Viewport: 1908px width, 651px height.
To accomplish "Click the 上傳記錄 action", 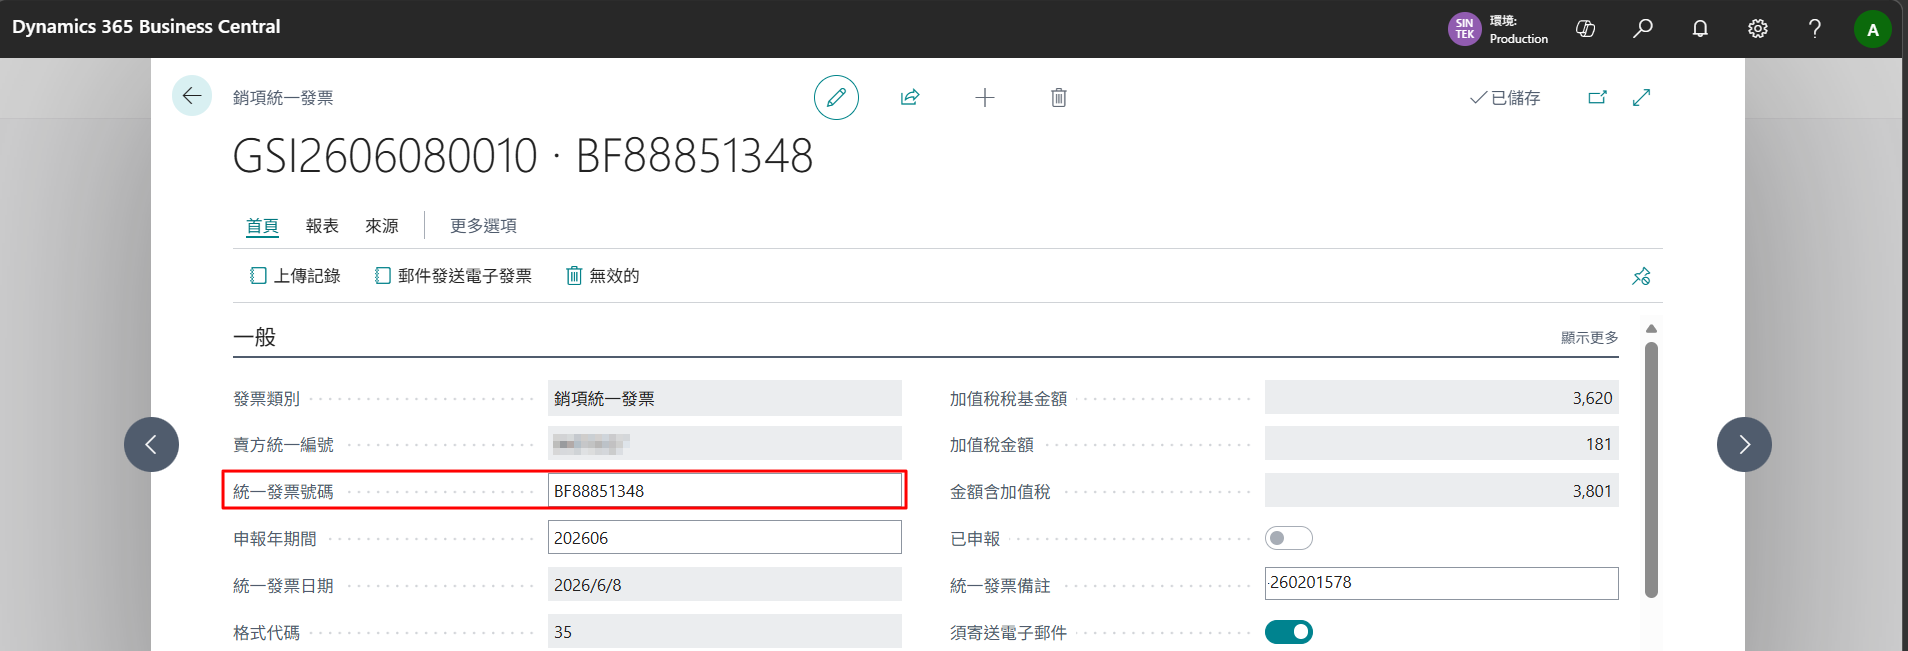I will click(x=295, y=276).
